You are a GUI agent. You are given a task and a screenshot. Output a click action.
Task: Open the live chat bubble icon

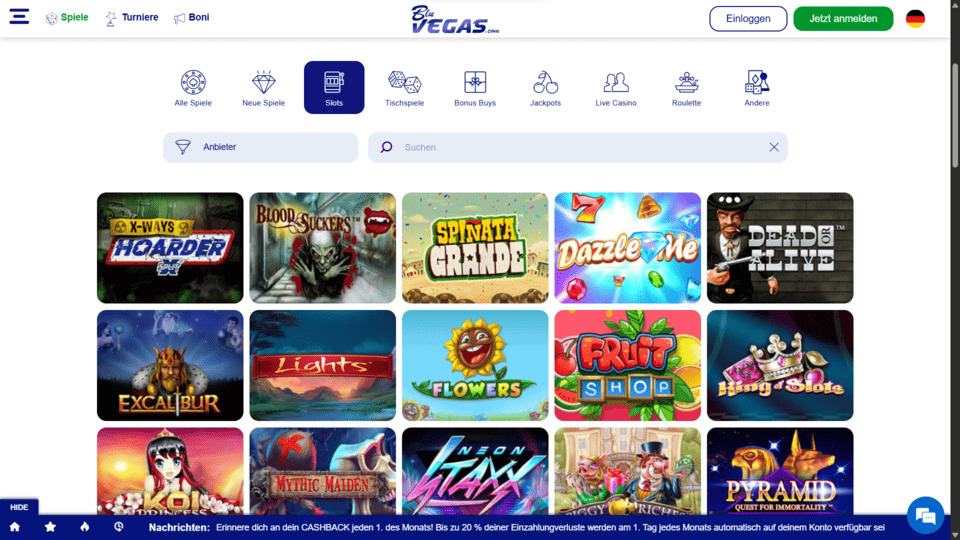coord(925,516)
